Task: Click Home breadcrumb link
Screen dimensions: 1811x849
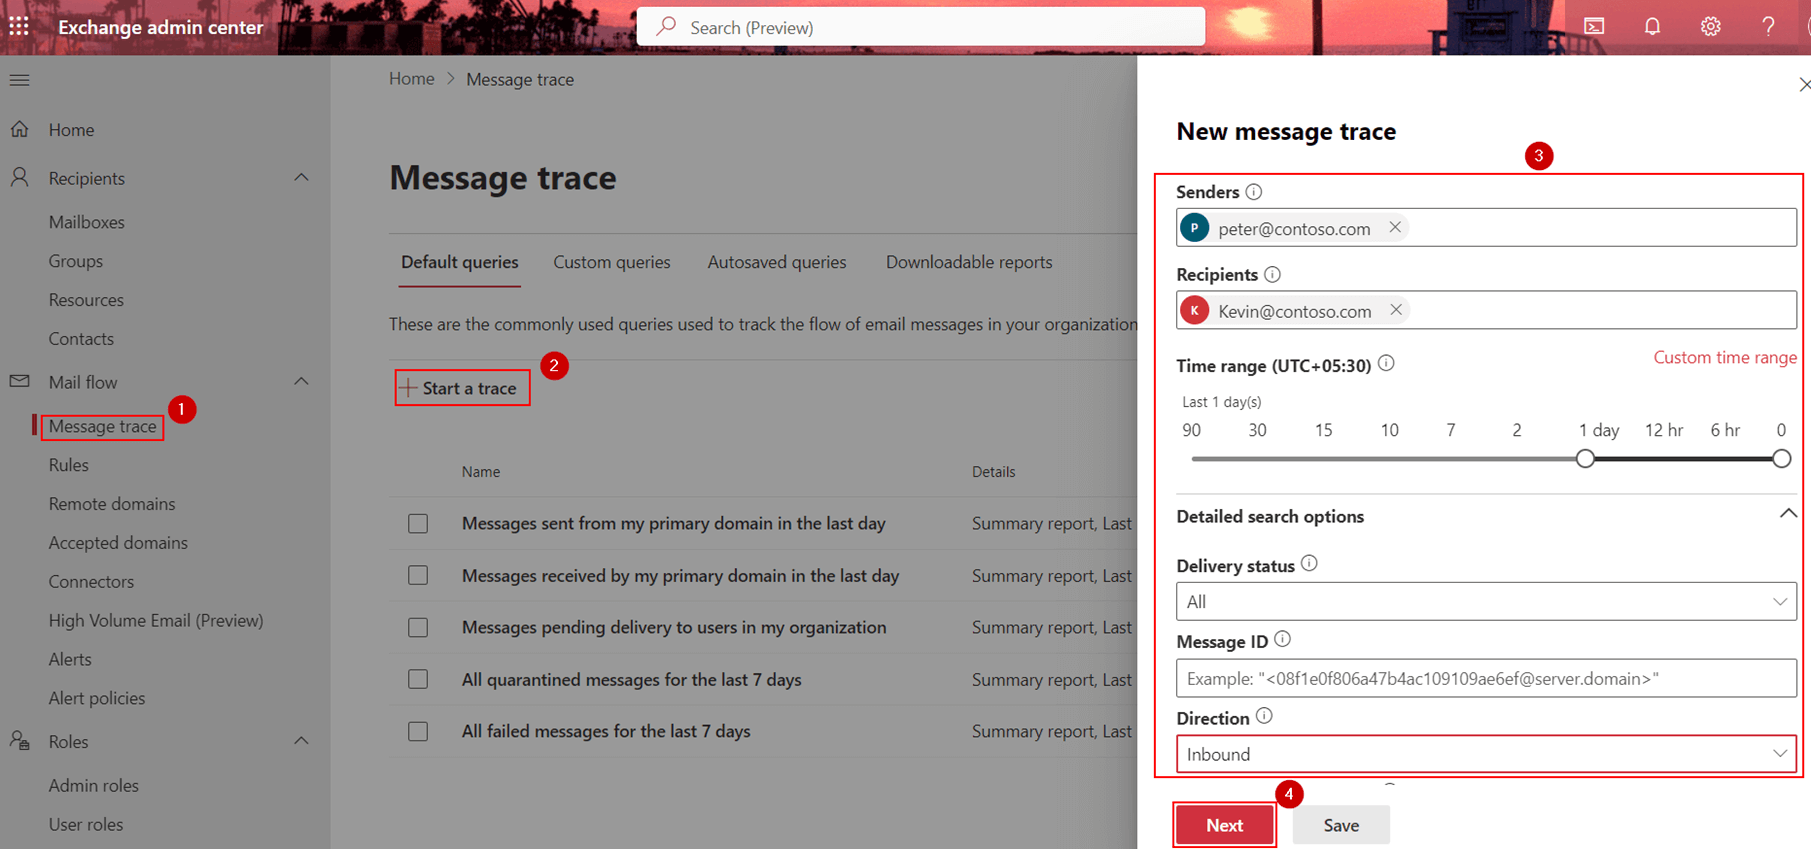Action: (x=412, y=79)
